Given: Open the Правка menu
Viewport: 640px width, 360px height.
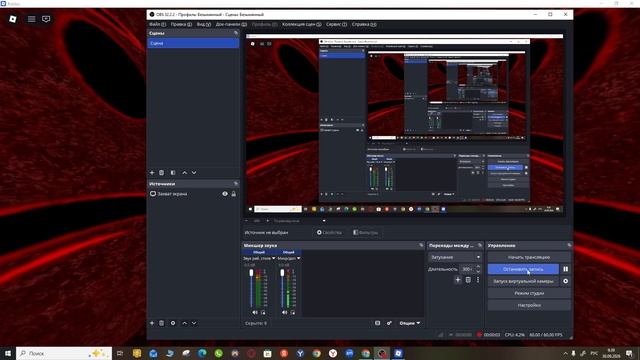Looking at the screenshot, I should pyautogui.click(x=181, y=24).
